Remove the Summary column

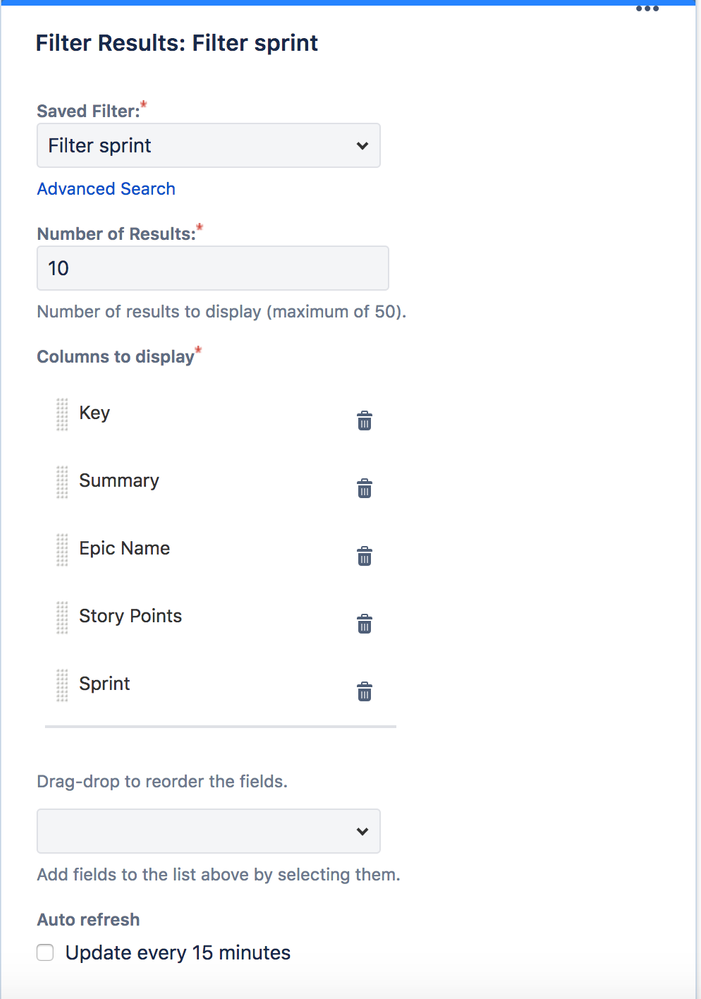coord(364,488)
